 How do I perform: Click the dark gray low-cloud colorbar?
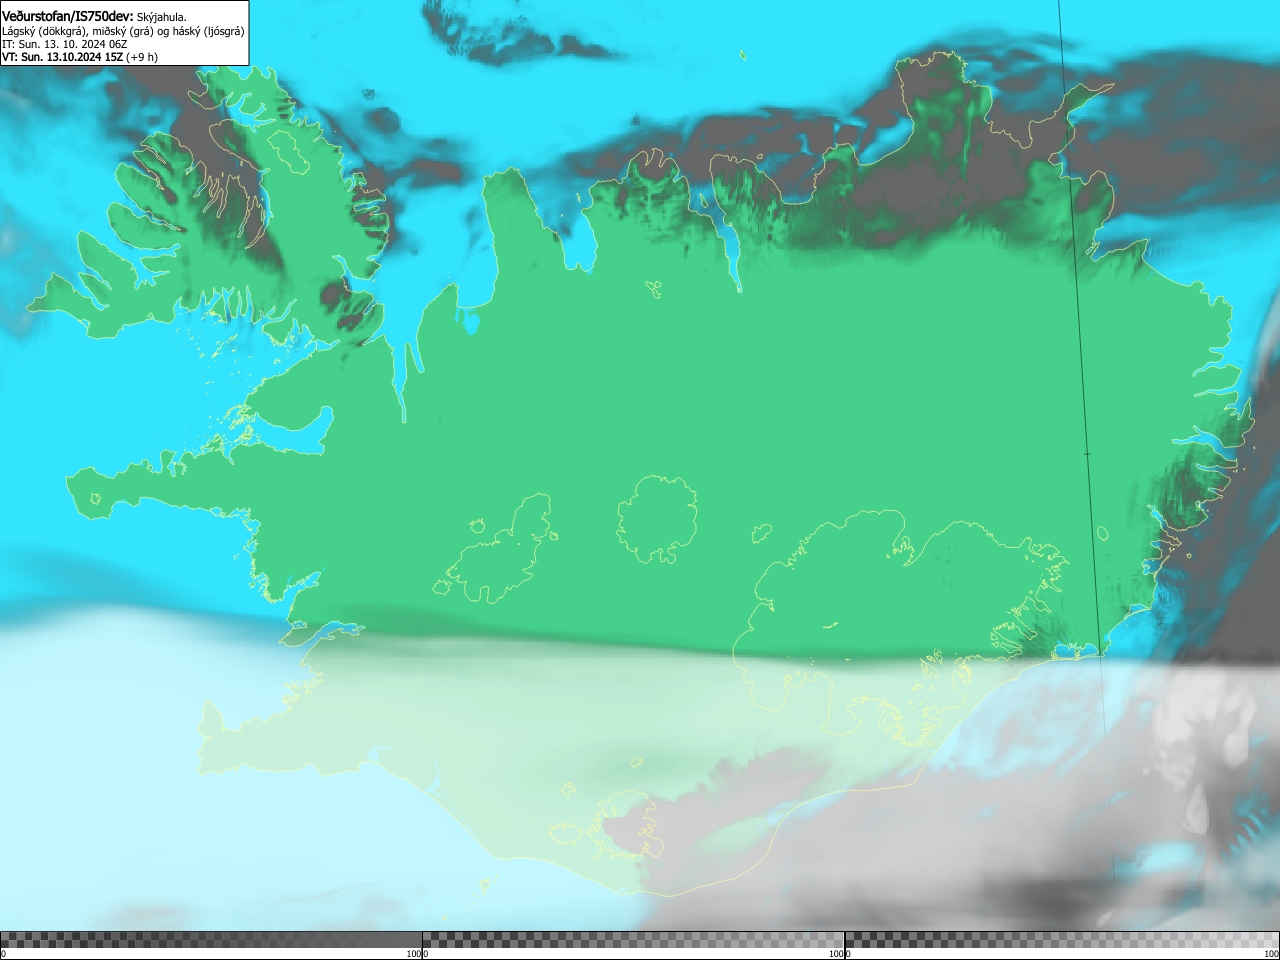click(x=211, y=940)
